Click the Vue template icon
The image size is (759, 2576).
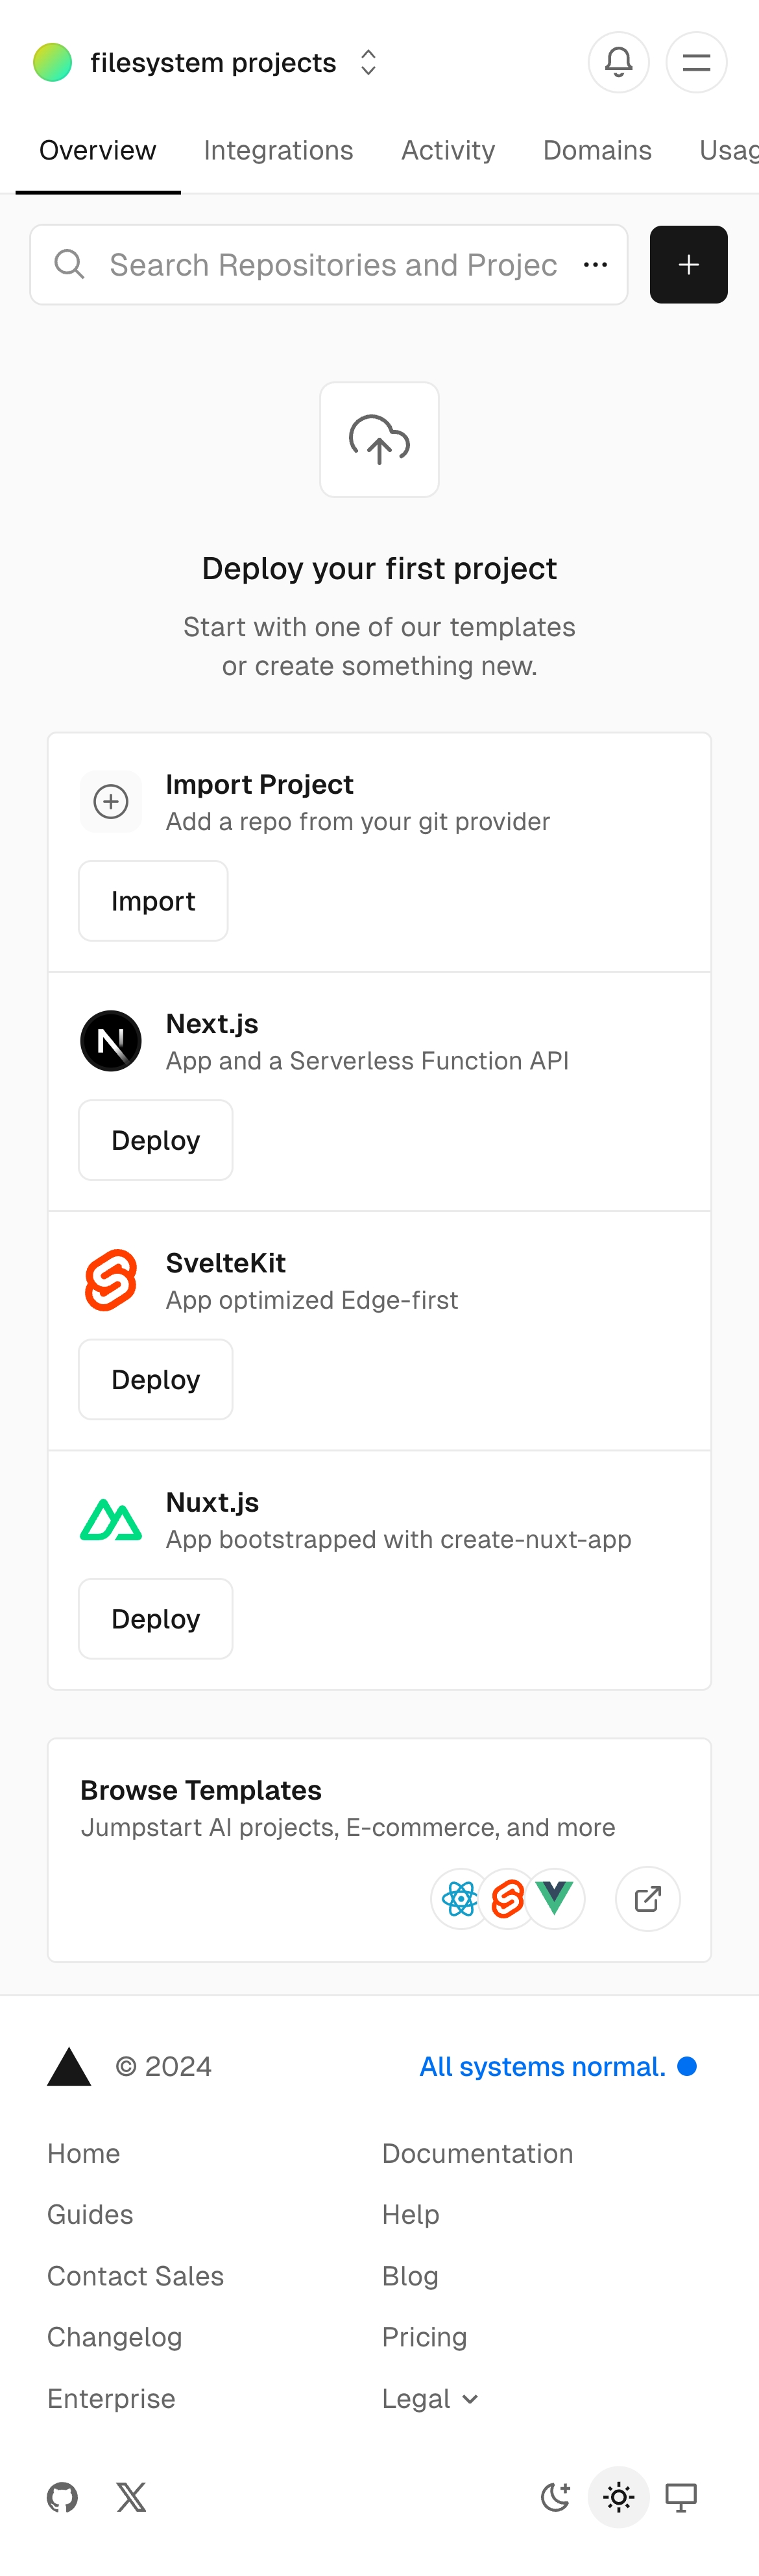pos(554,1898)
